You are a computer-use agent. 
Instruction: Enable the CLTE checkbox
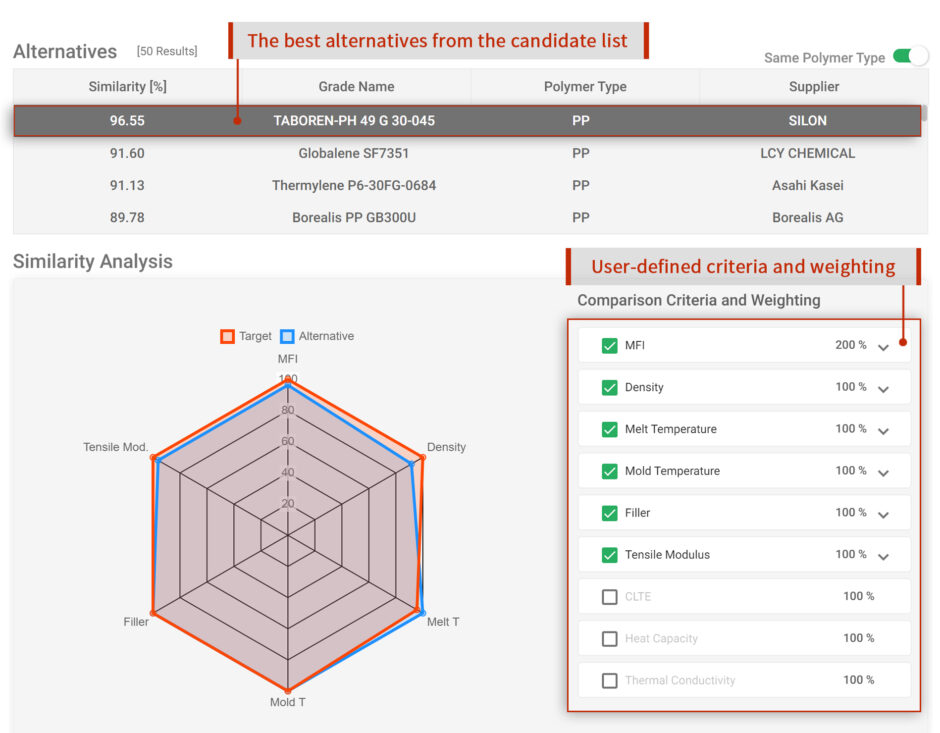point(609,597)
